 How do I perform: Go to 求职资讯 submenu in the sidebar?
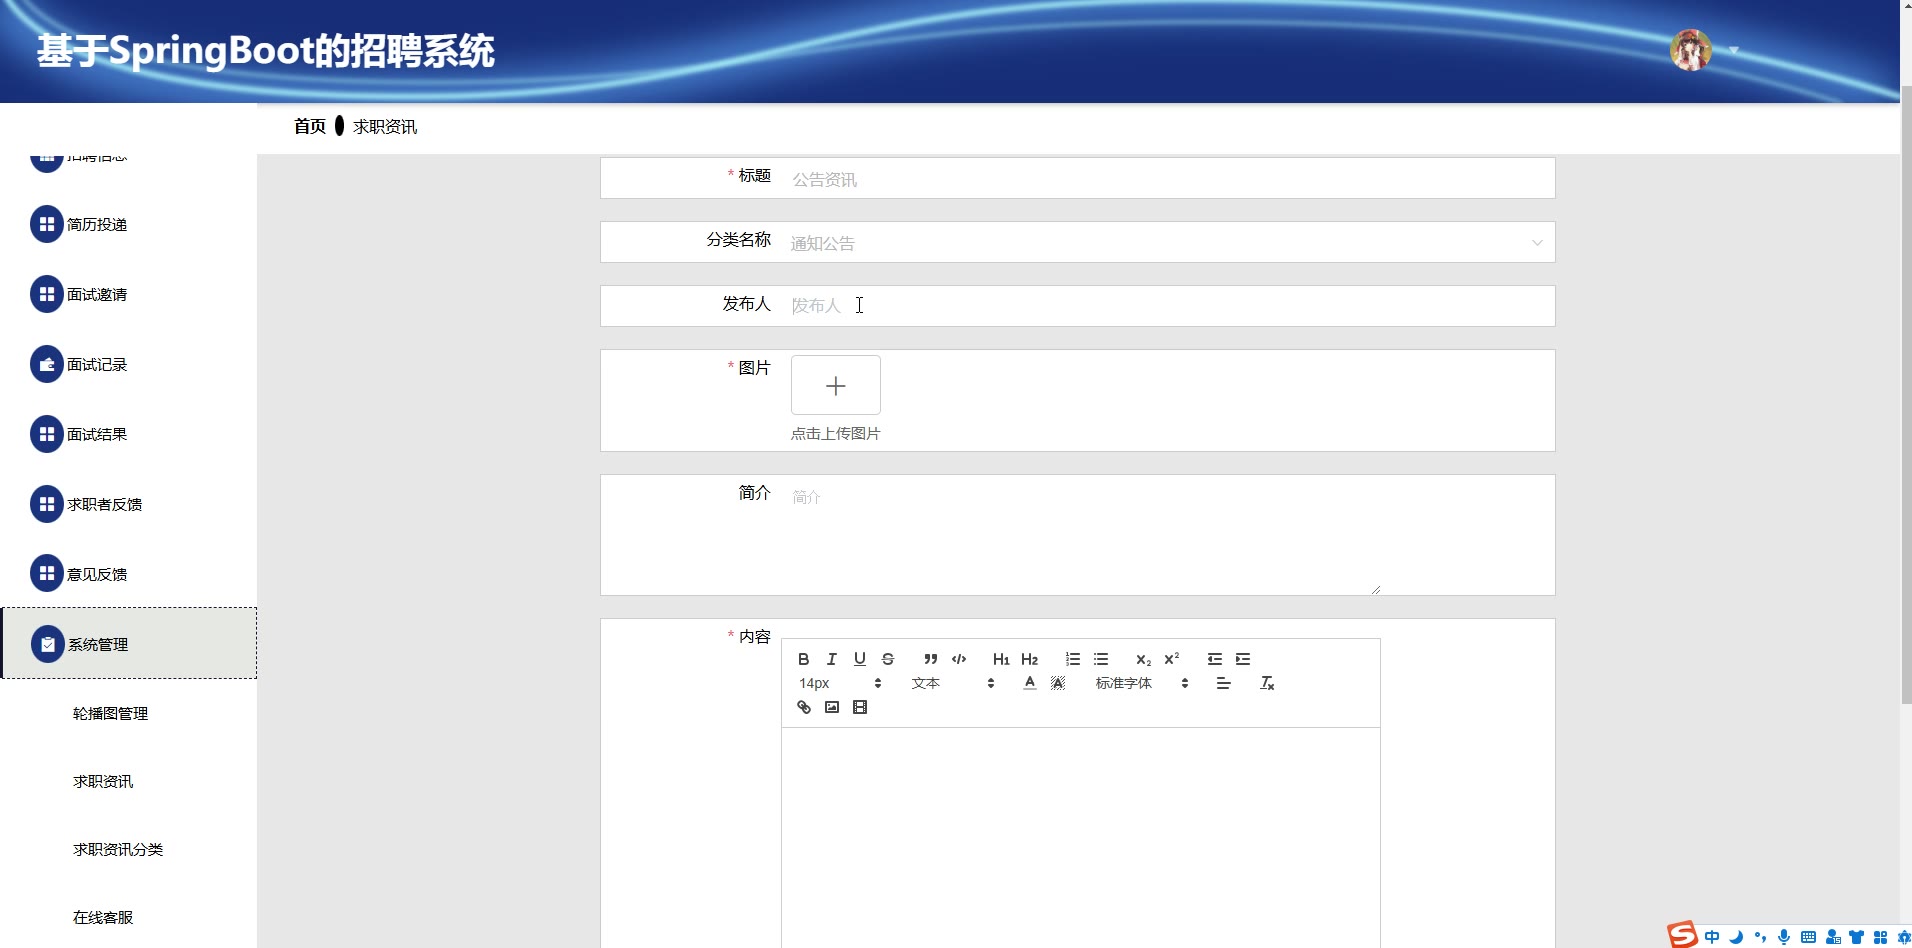point(103,781)
